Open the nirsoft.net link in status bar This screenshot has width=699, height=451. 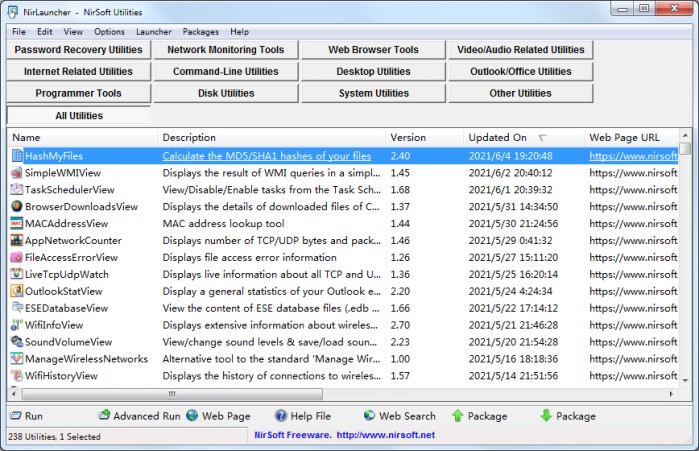point(386,435)
